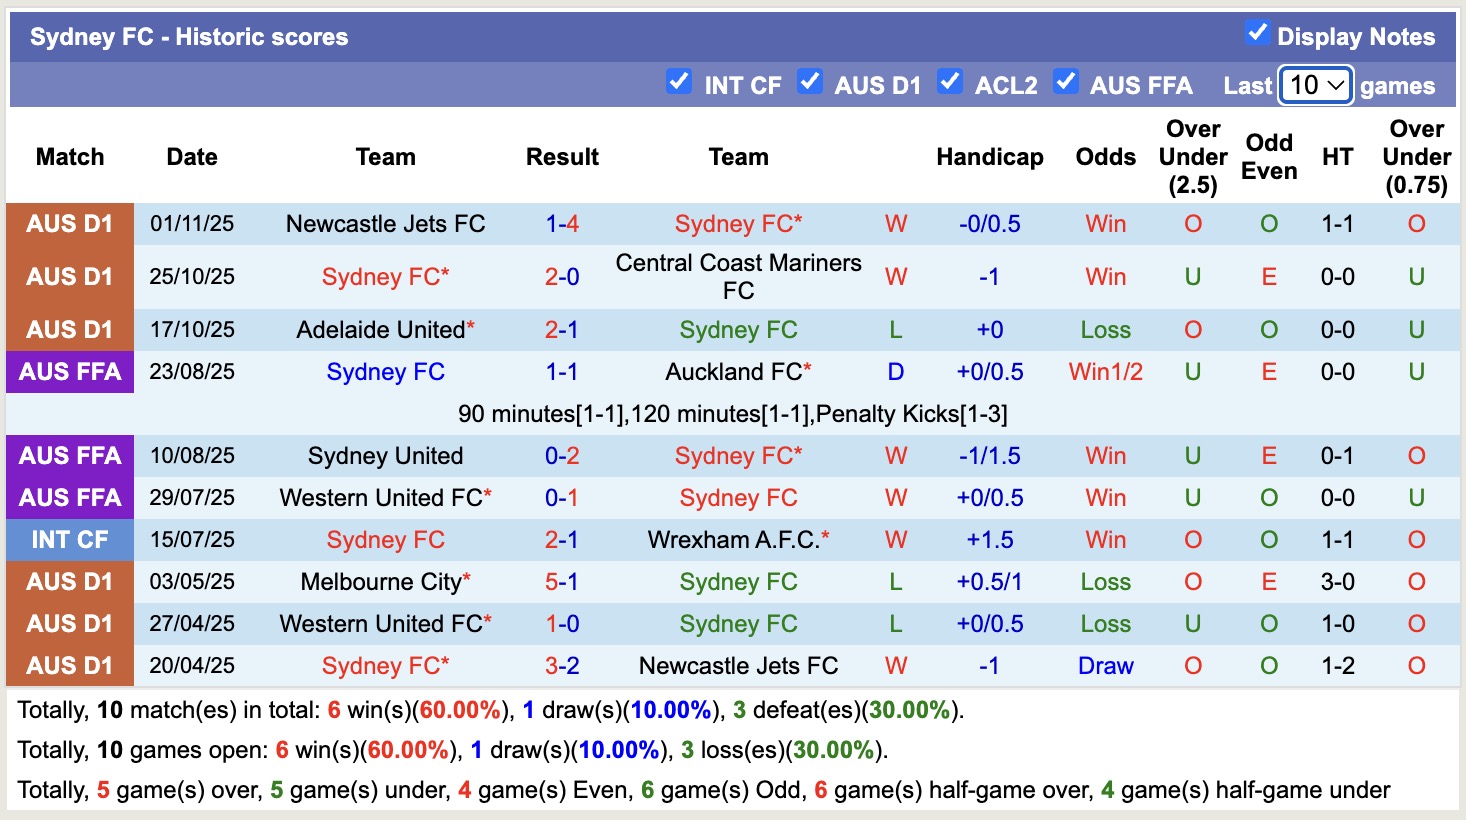The image size is (1466, 820).
Task: Click the AUS D1 badge on the top row
Action: (70, 223)
